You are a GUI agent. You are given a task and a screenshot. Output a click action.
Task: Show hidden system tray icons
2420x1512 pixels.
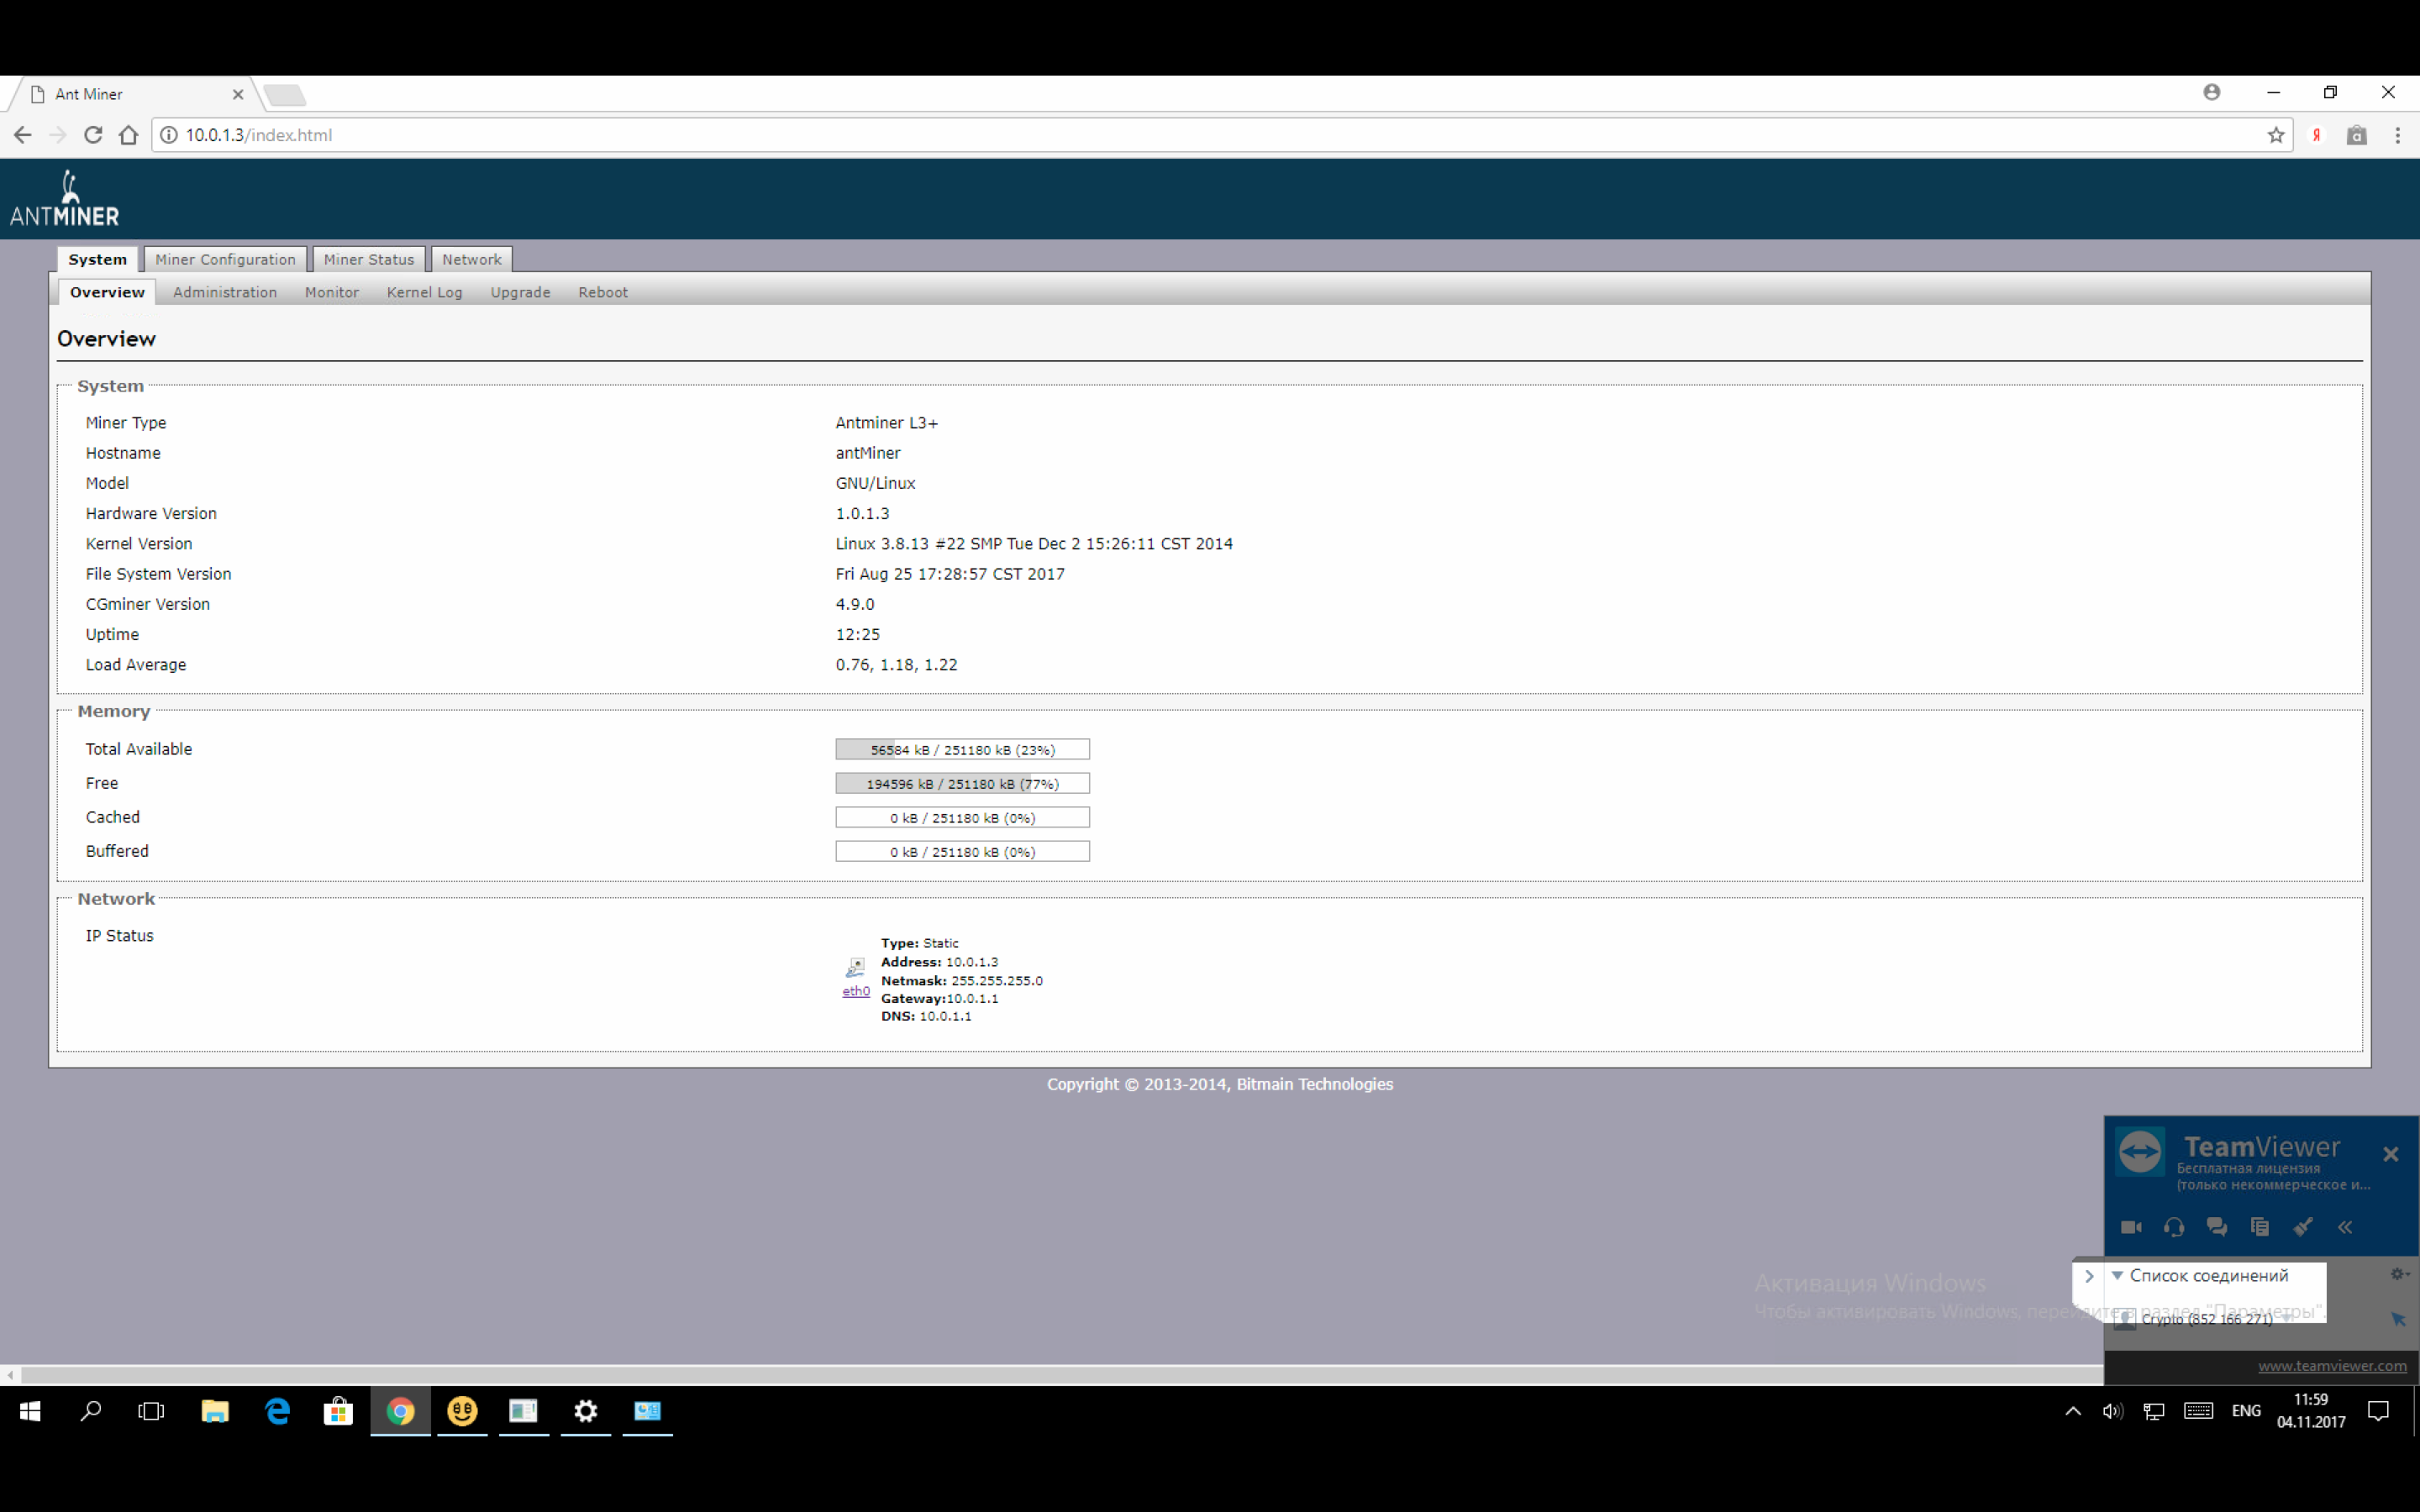tap(2072, 1411)
